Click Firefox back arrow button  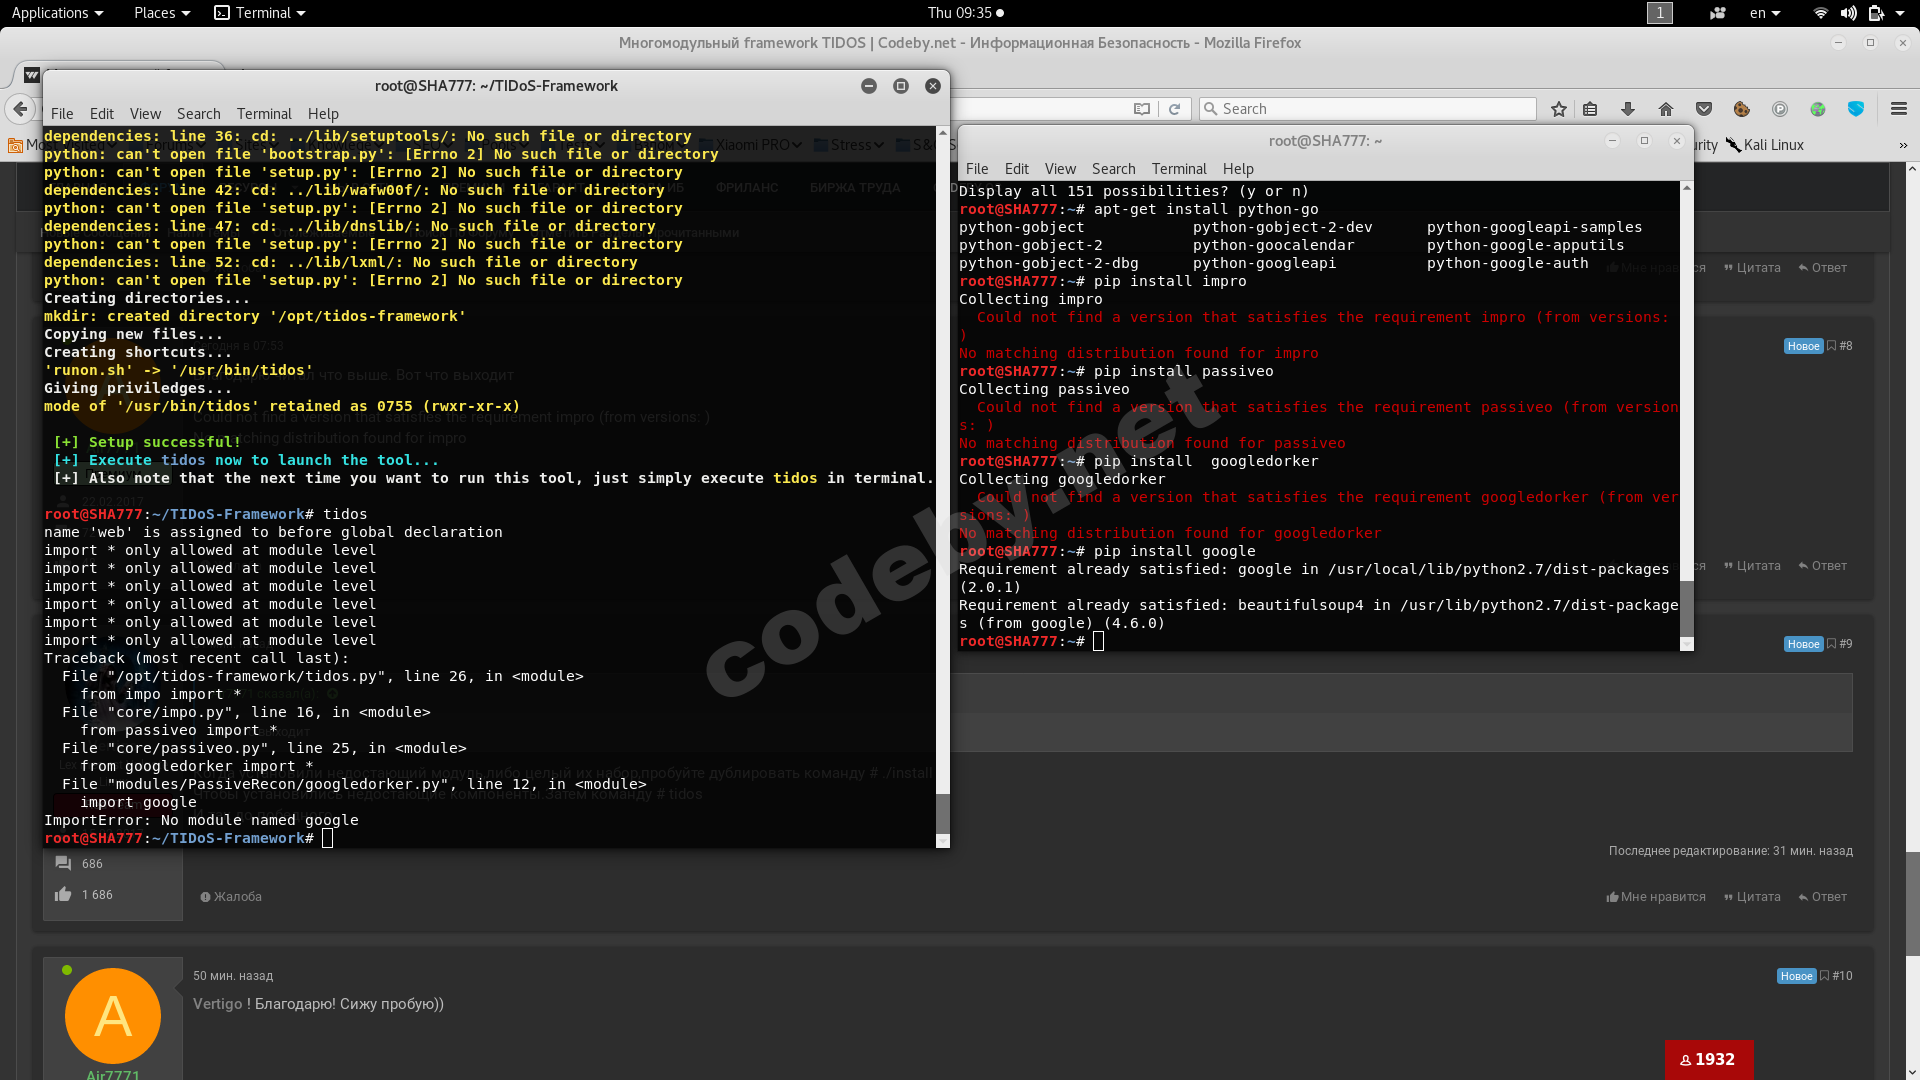20,109
